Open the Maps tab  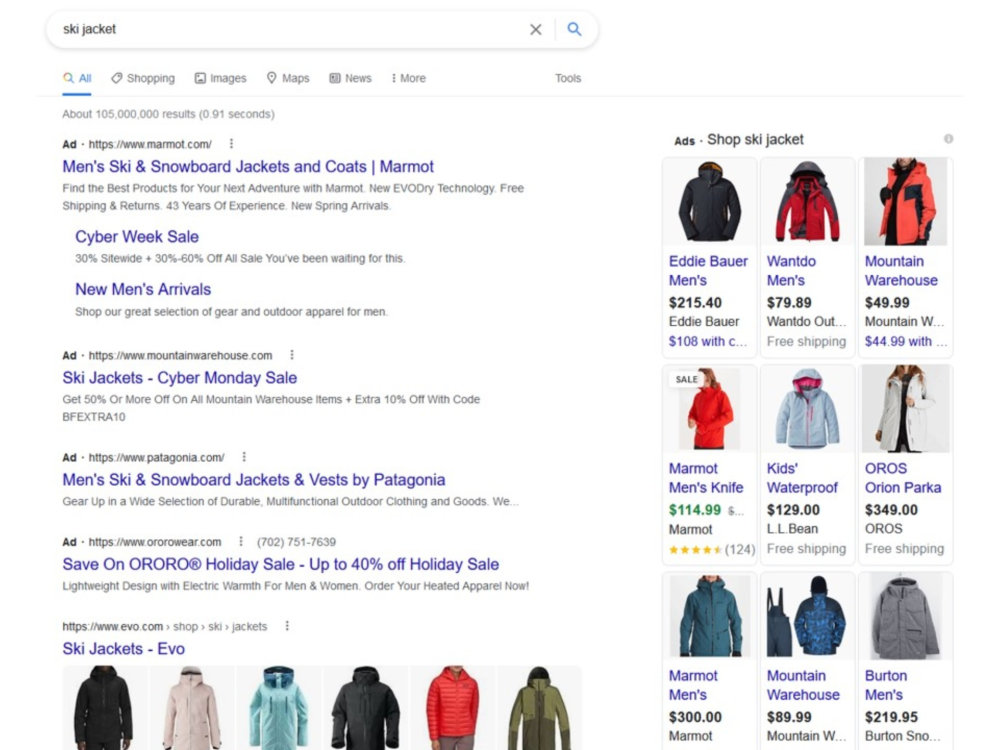click(x=288, y=78)
